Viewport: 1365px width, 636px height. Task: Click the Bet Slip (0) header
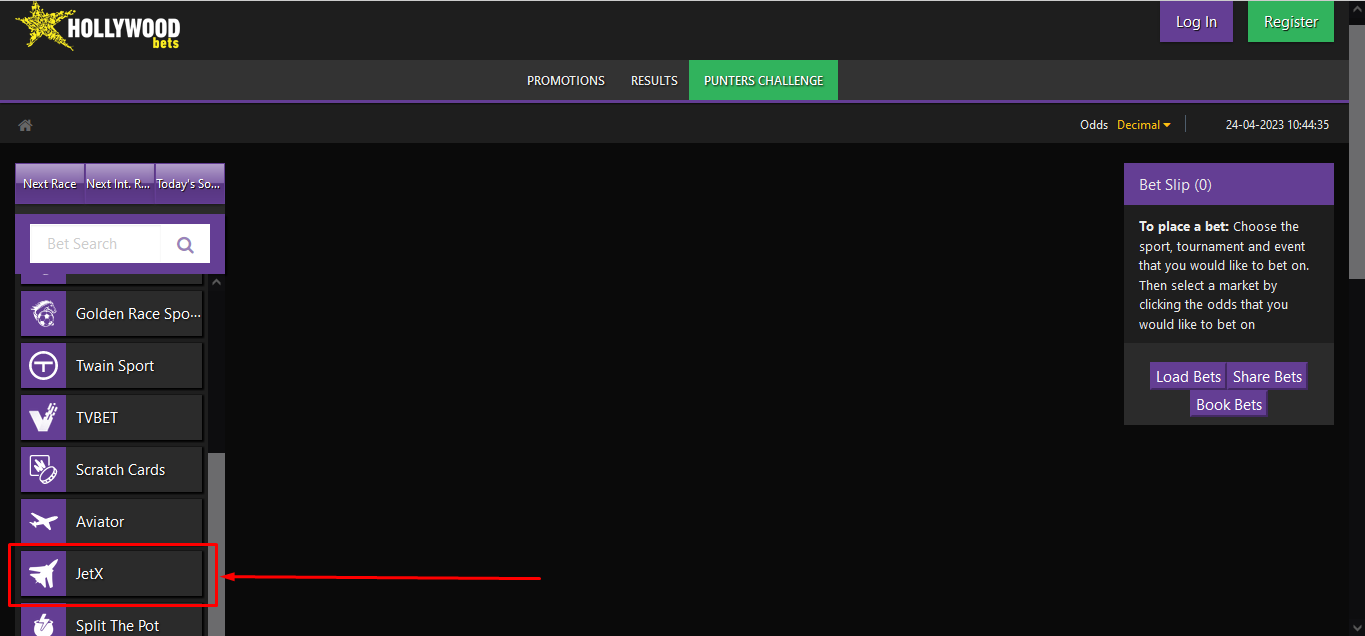1229,185
